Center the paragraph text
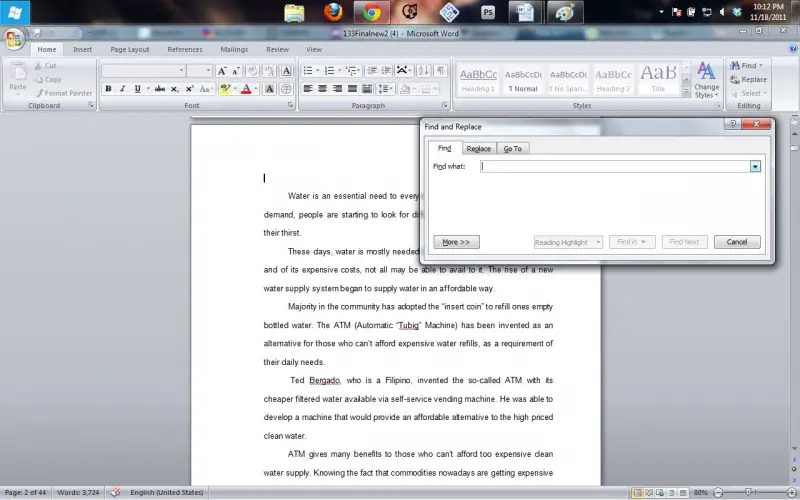The image size is (800, 500). 322,89
